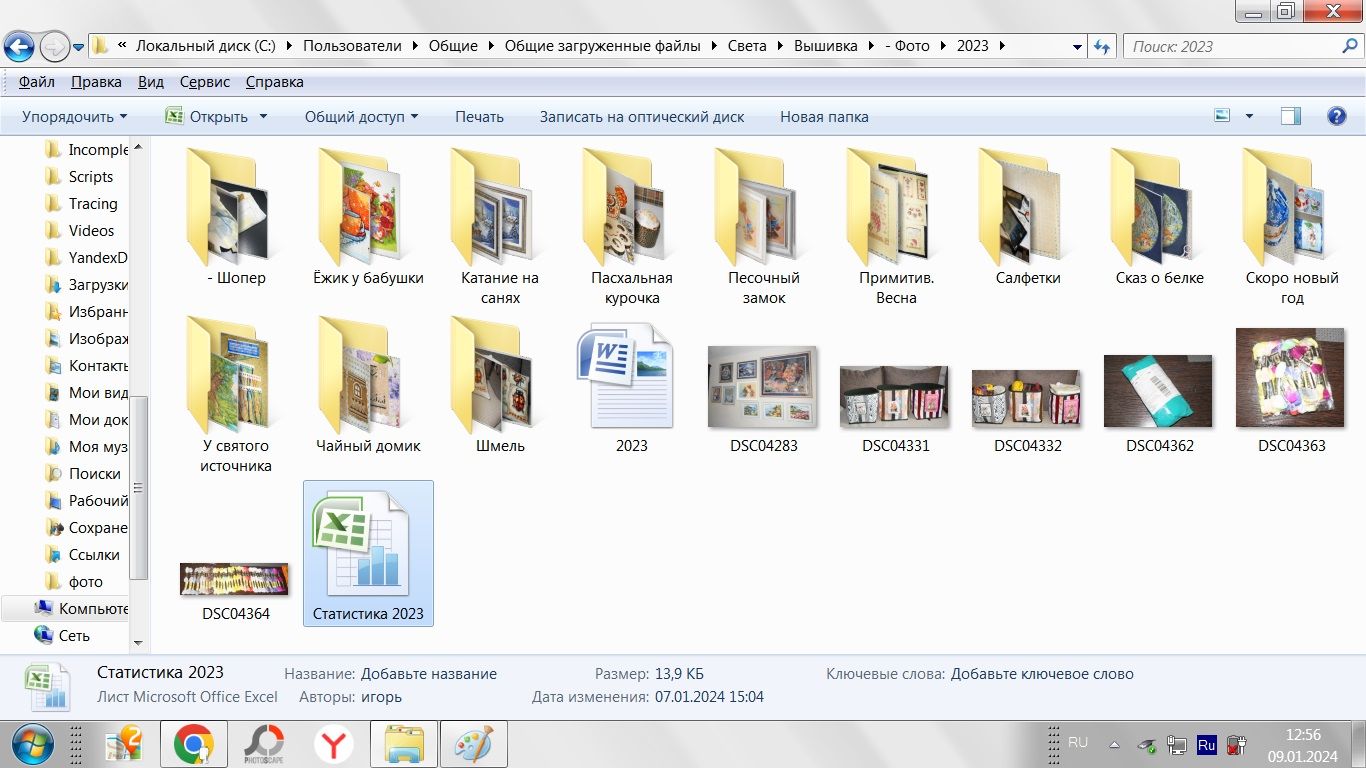Click the Help question mark icon

(x=1337, y=116)
